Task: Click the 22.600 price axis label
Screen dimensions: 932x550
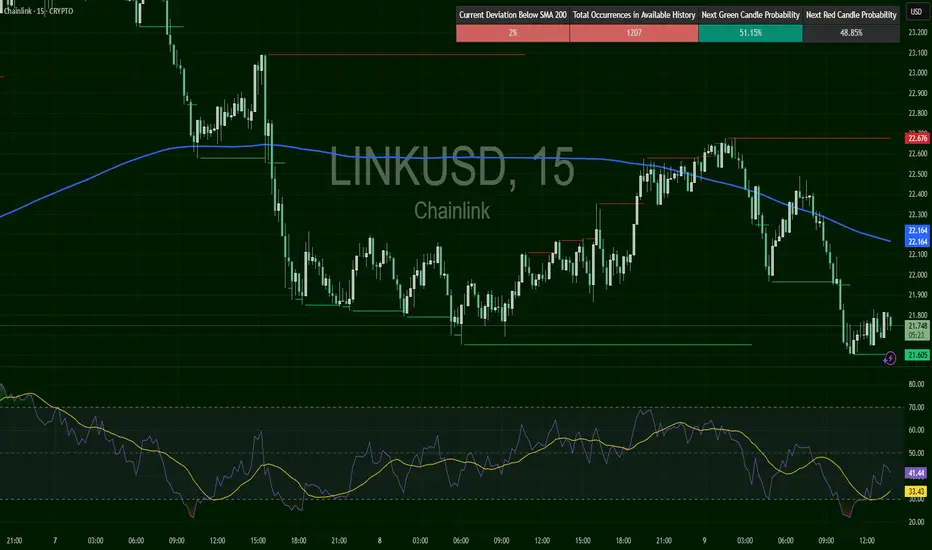Action: point(918,153)
